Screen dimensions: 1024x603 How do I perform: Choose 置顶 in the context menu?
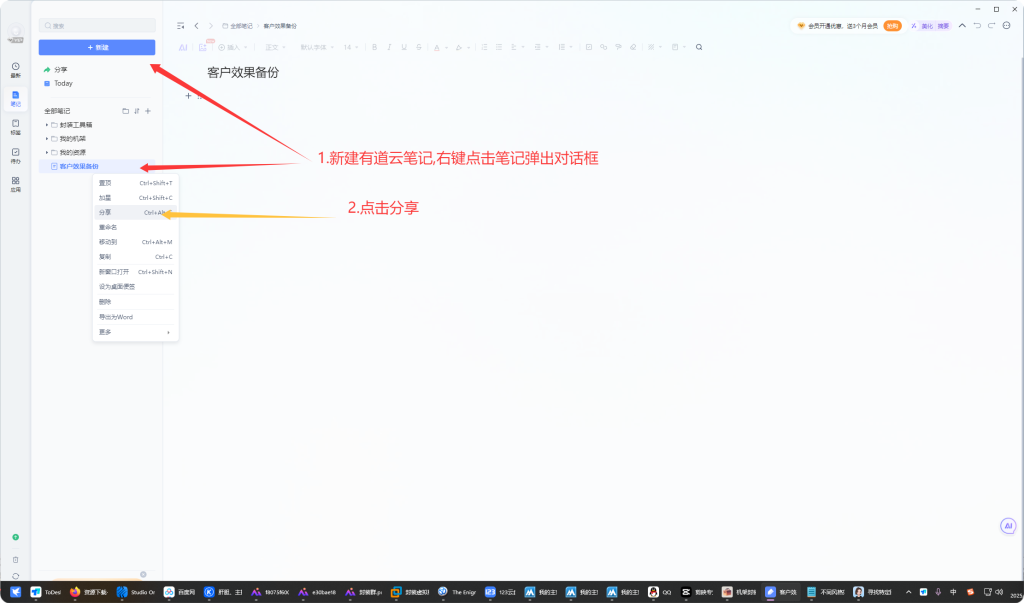(x=136, y=183)
